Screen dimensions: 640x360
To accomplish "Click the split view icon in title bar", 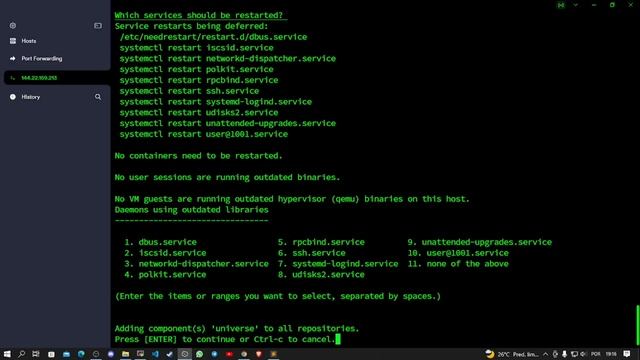I will [x=561, y=5].
